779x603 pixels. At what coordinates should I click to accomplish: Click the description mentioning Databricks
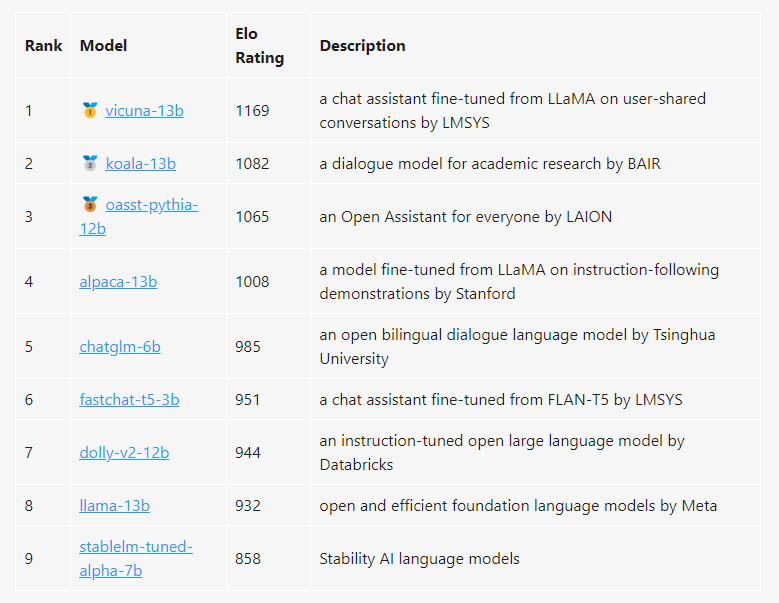tap(501, 453)
